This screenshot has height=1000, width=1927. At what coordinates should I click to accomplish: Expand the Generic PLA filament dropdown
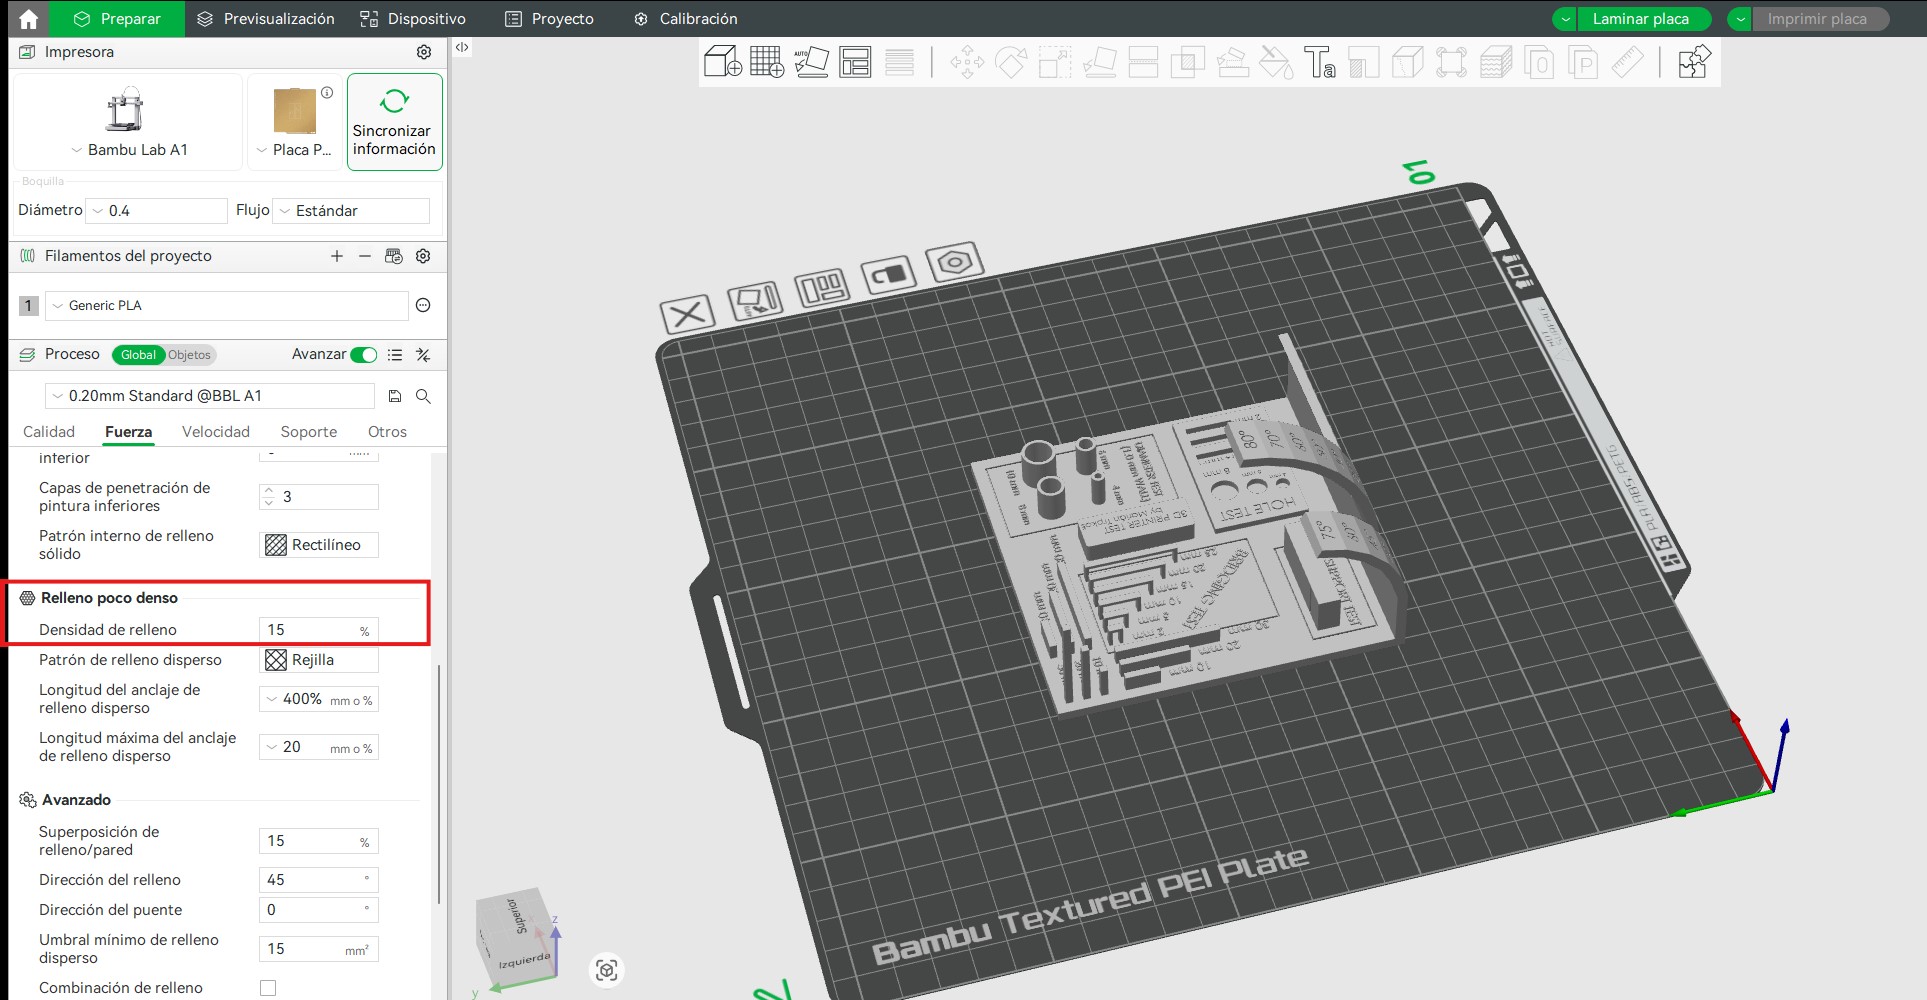click(227, 306)
